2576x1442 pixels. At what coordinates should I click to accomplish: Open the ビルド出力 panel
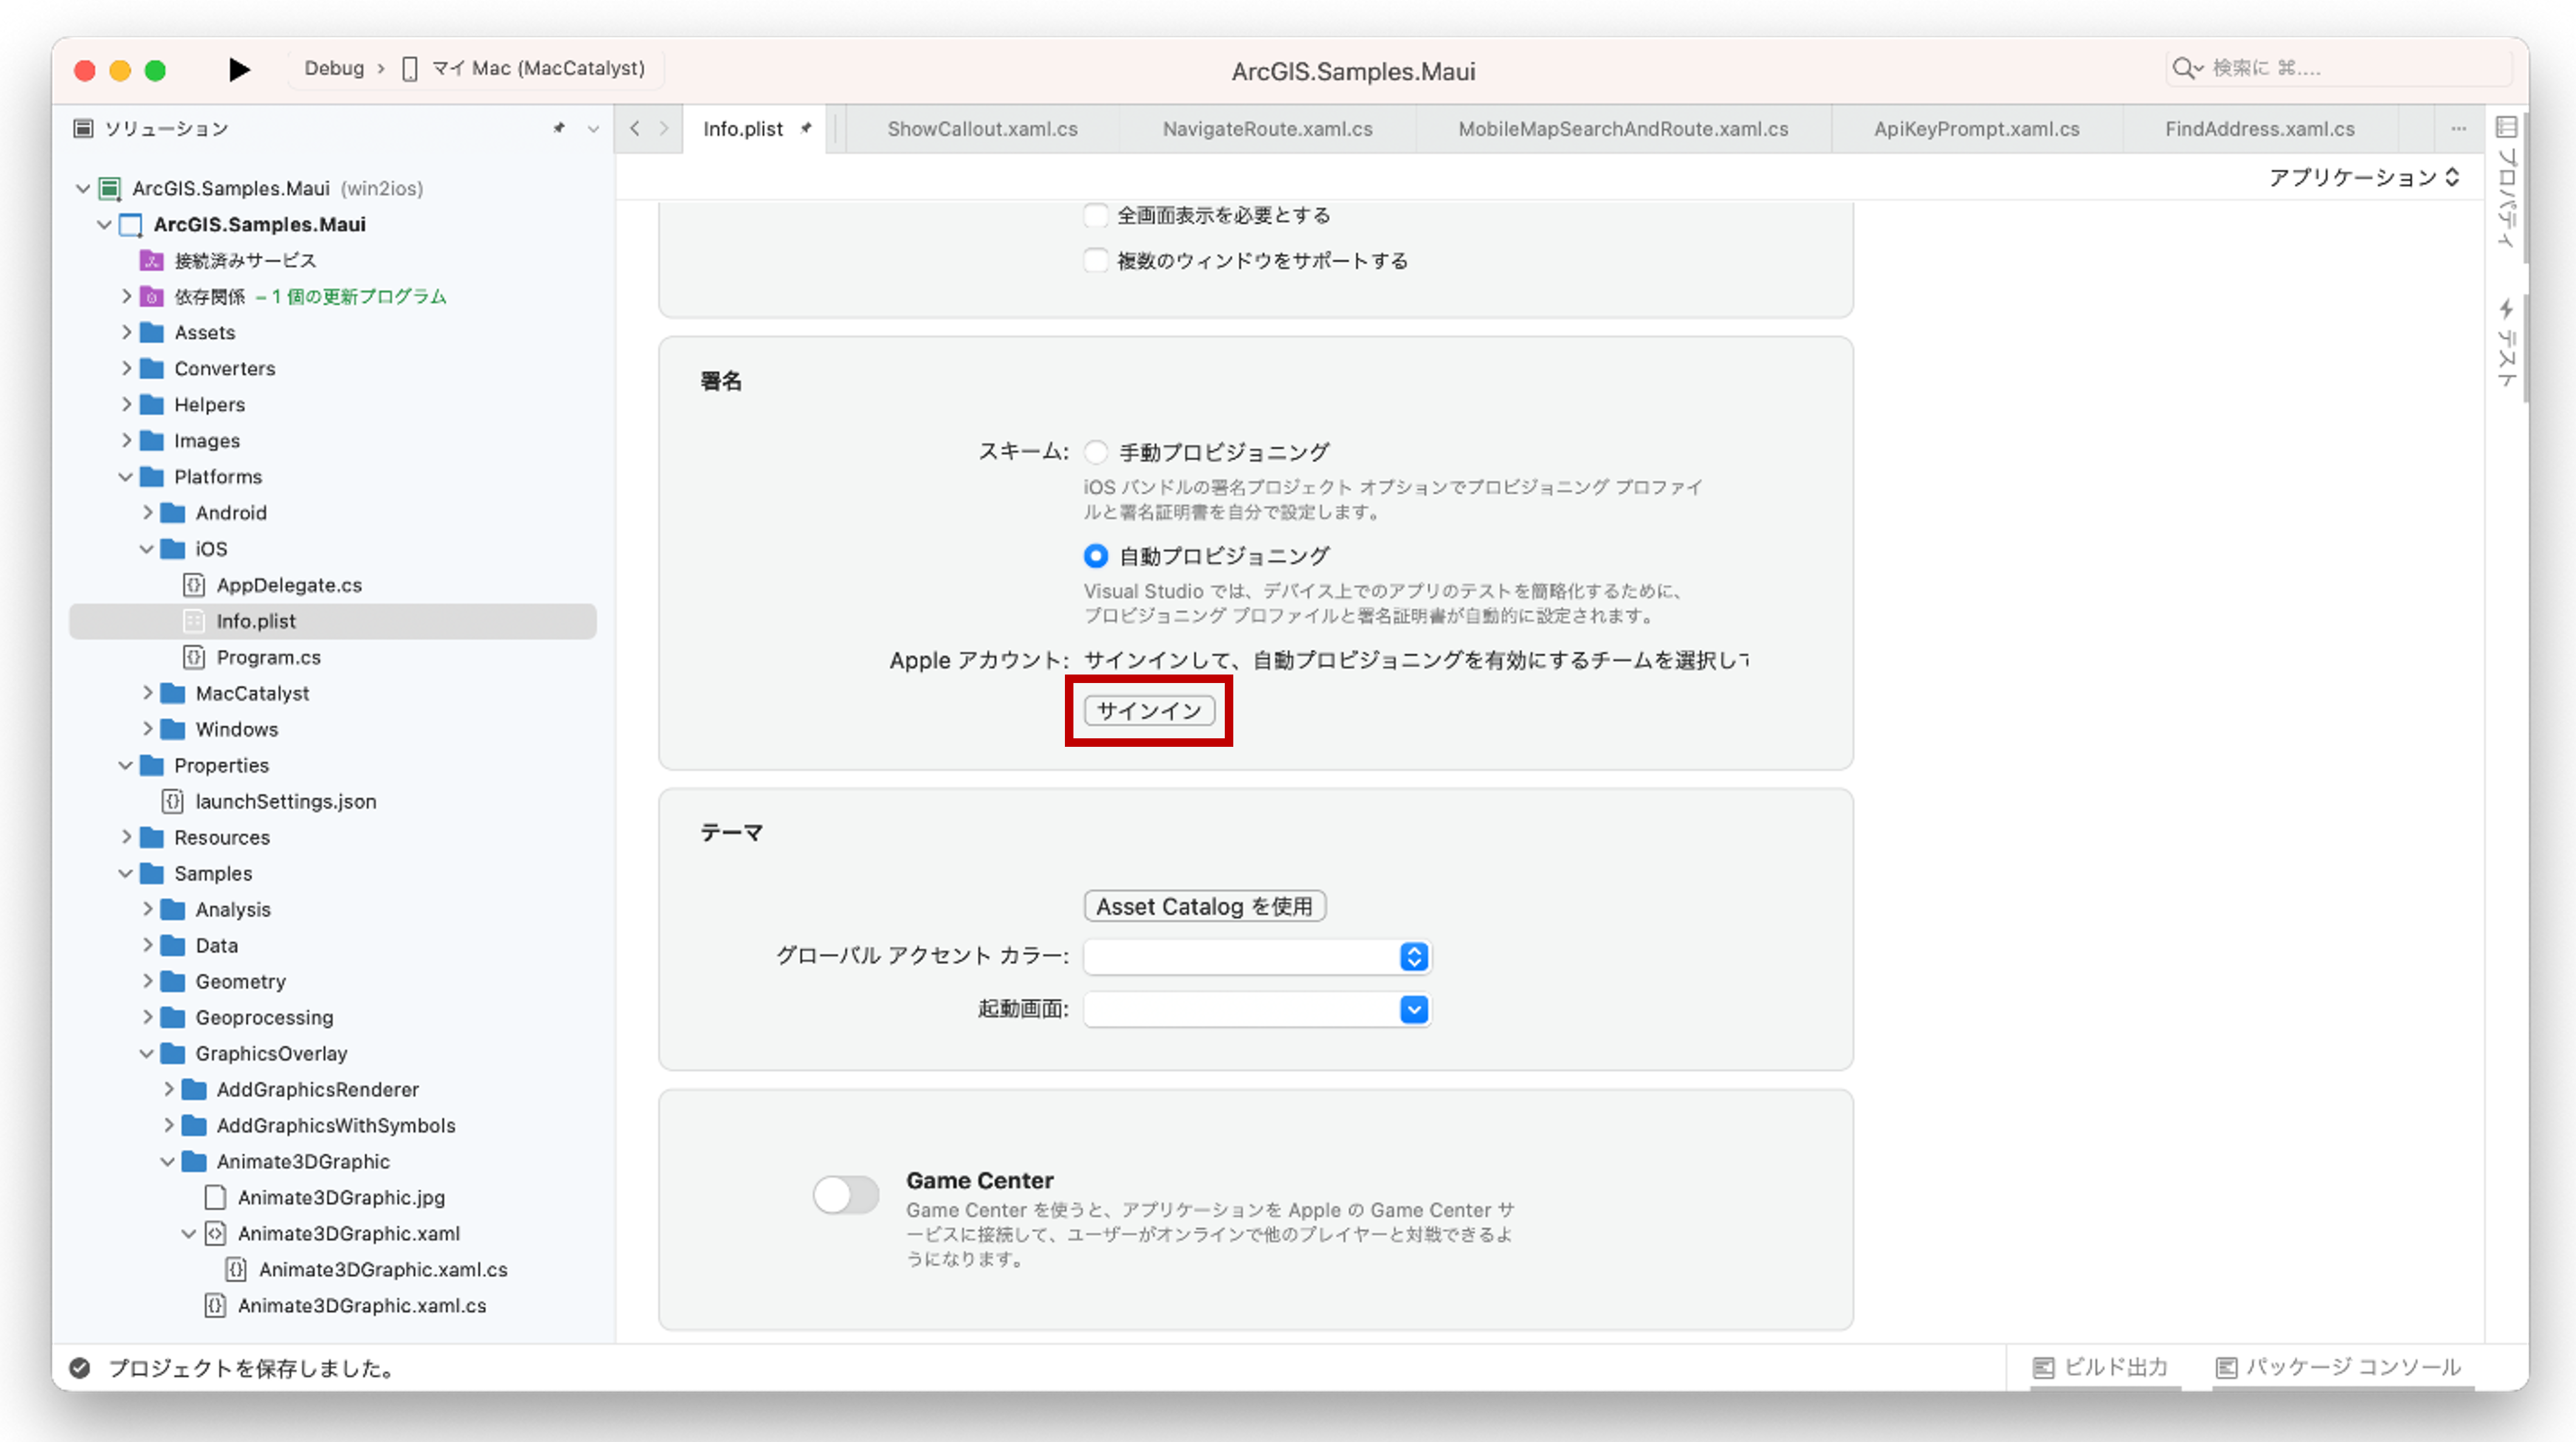point(2100,1367)
